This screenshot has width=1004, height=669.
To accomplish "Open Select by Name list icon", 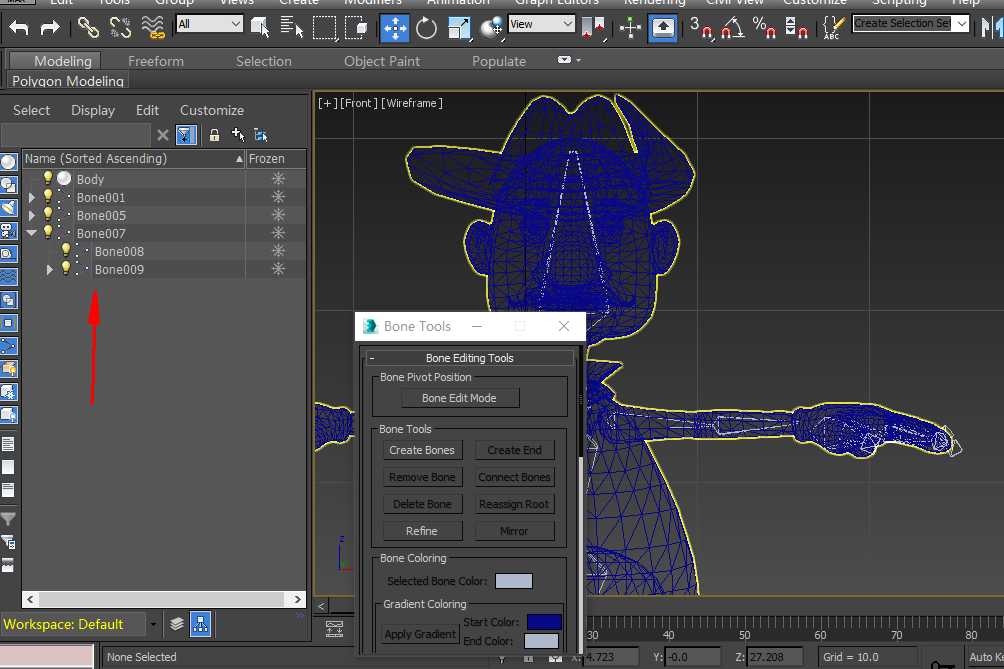I will [x=291, y=28].
